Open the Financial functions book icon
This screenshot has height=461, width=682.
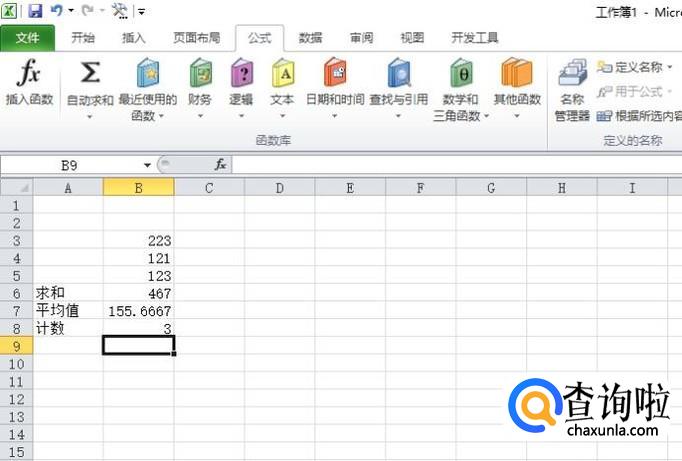[200, 73]
